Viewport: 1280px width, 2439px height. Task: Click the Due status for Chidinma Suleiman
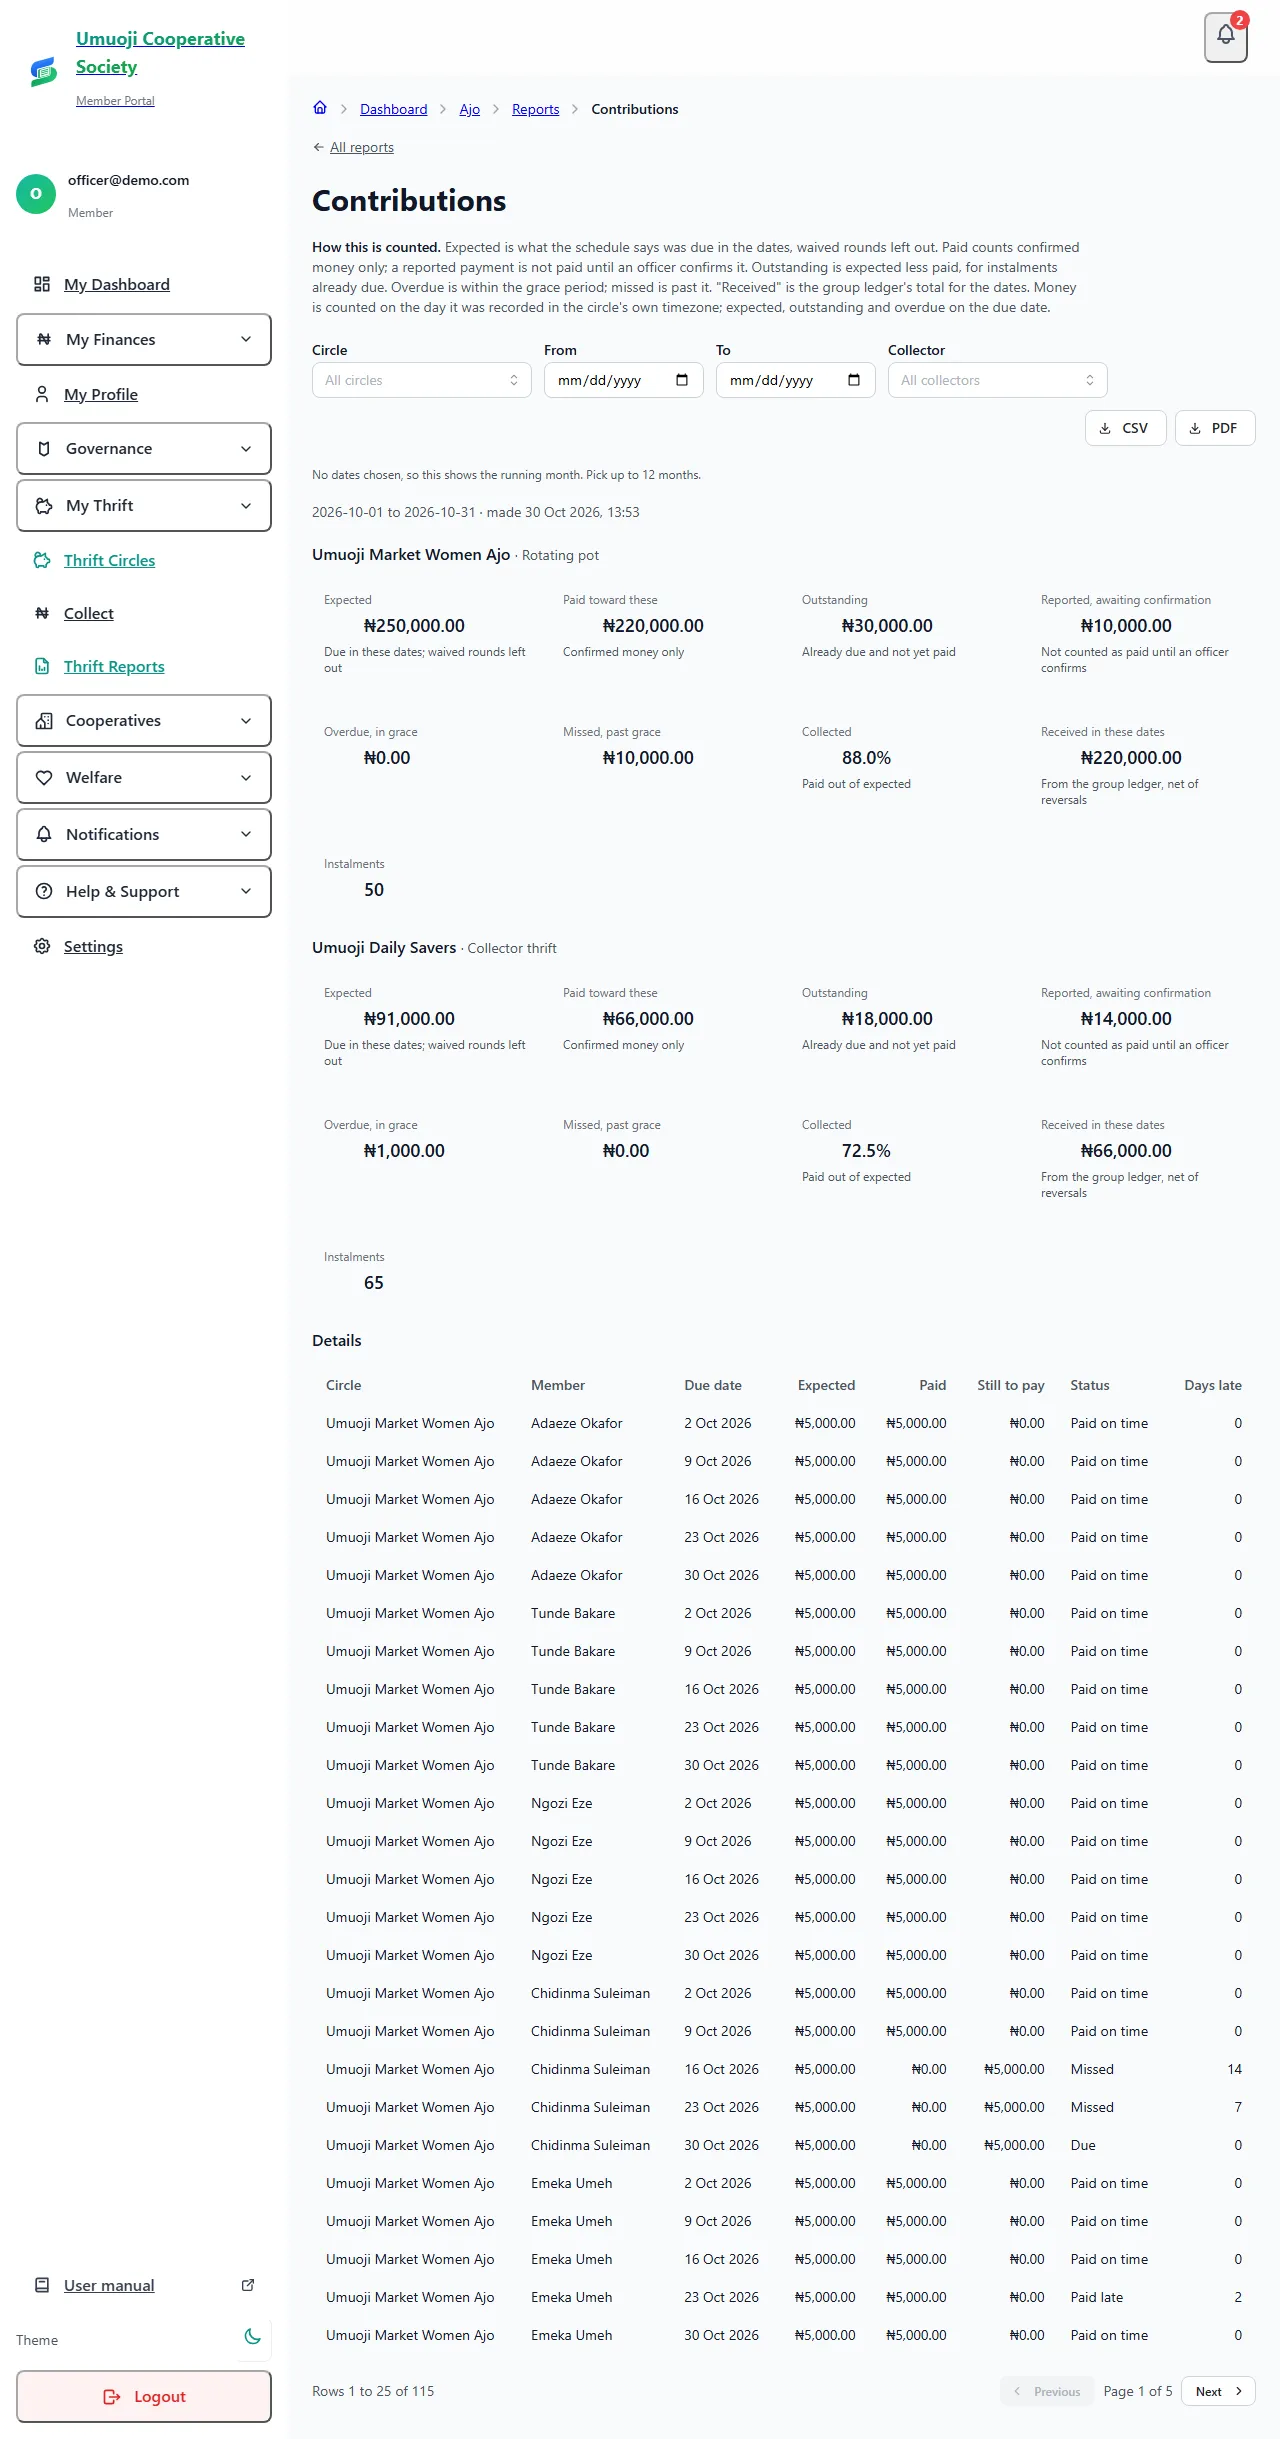coord(1083,2145)
